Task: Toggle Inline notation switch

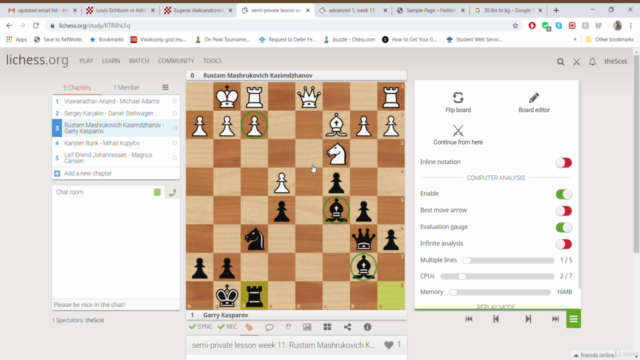Action: 564,162
